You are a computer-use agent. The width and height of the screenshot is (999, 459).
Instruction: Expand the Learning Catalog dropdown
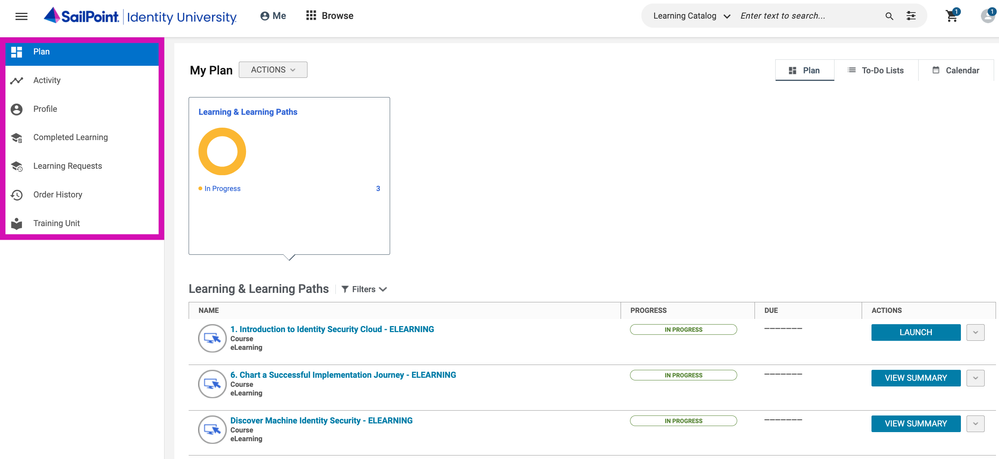click(x=691, y=16)
